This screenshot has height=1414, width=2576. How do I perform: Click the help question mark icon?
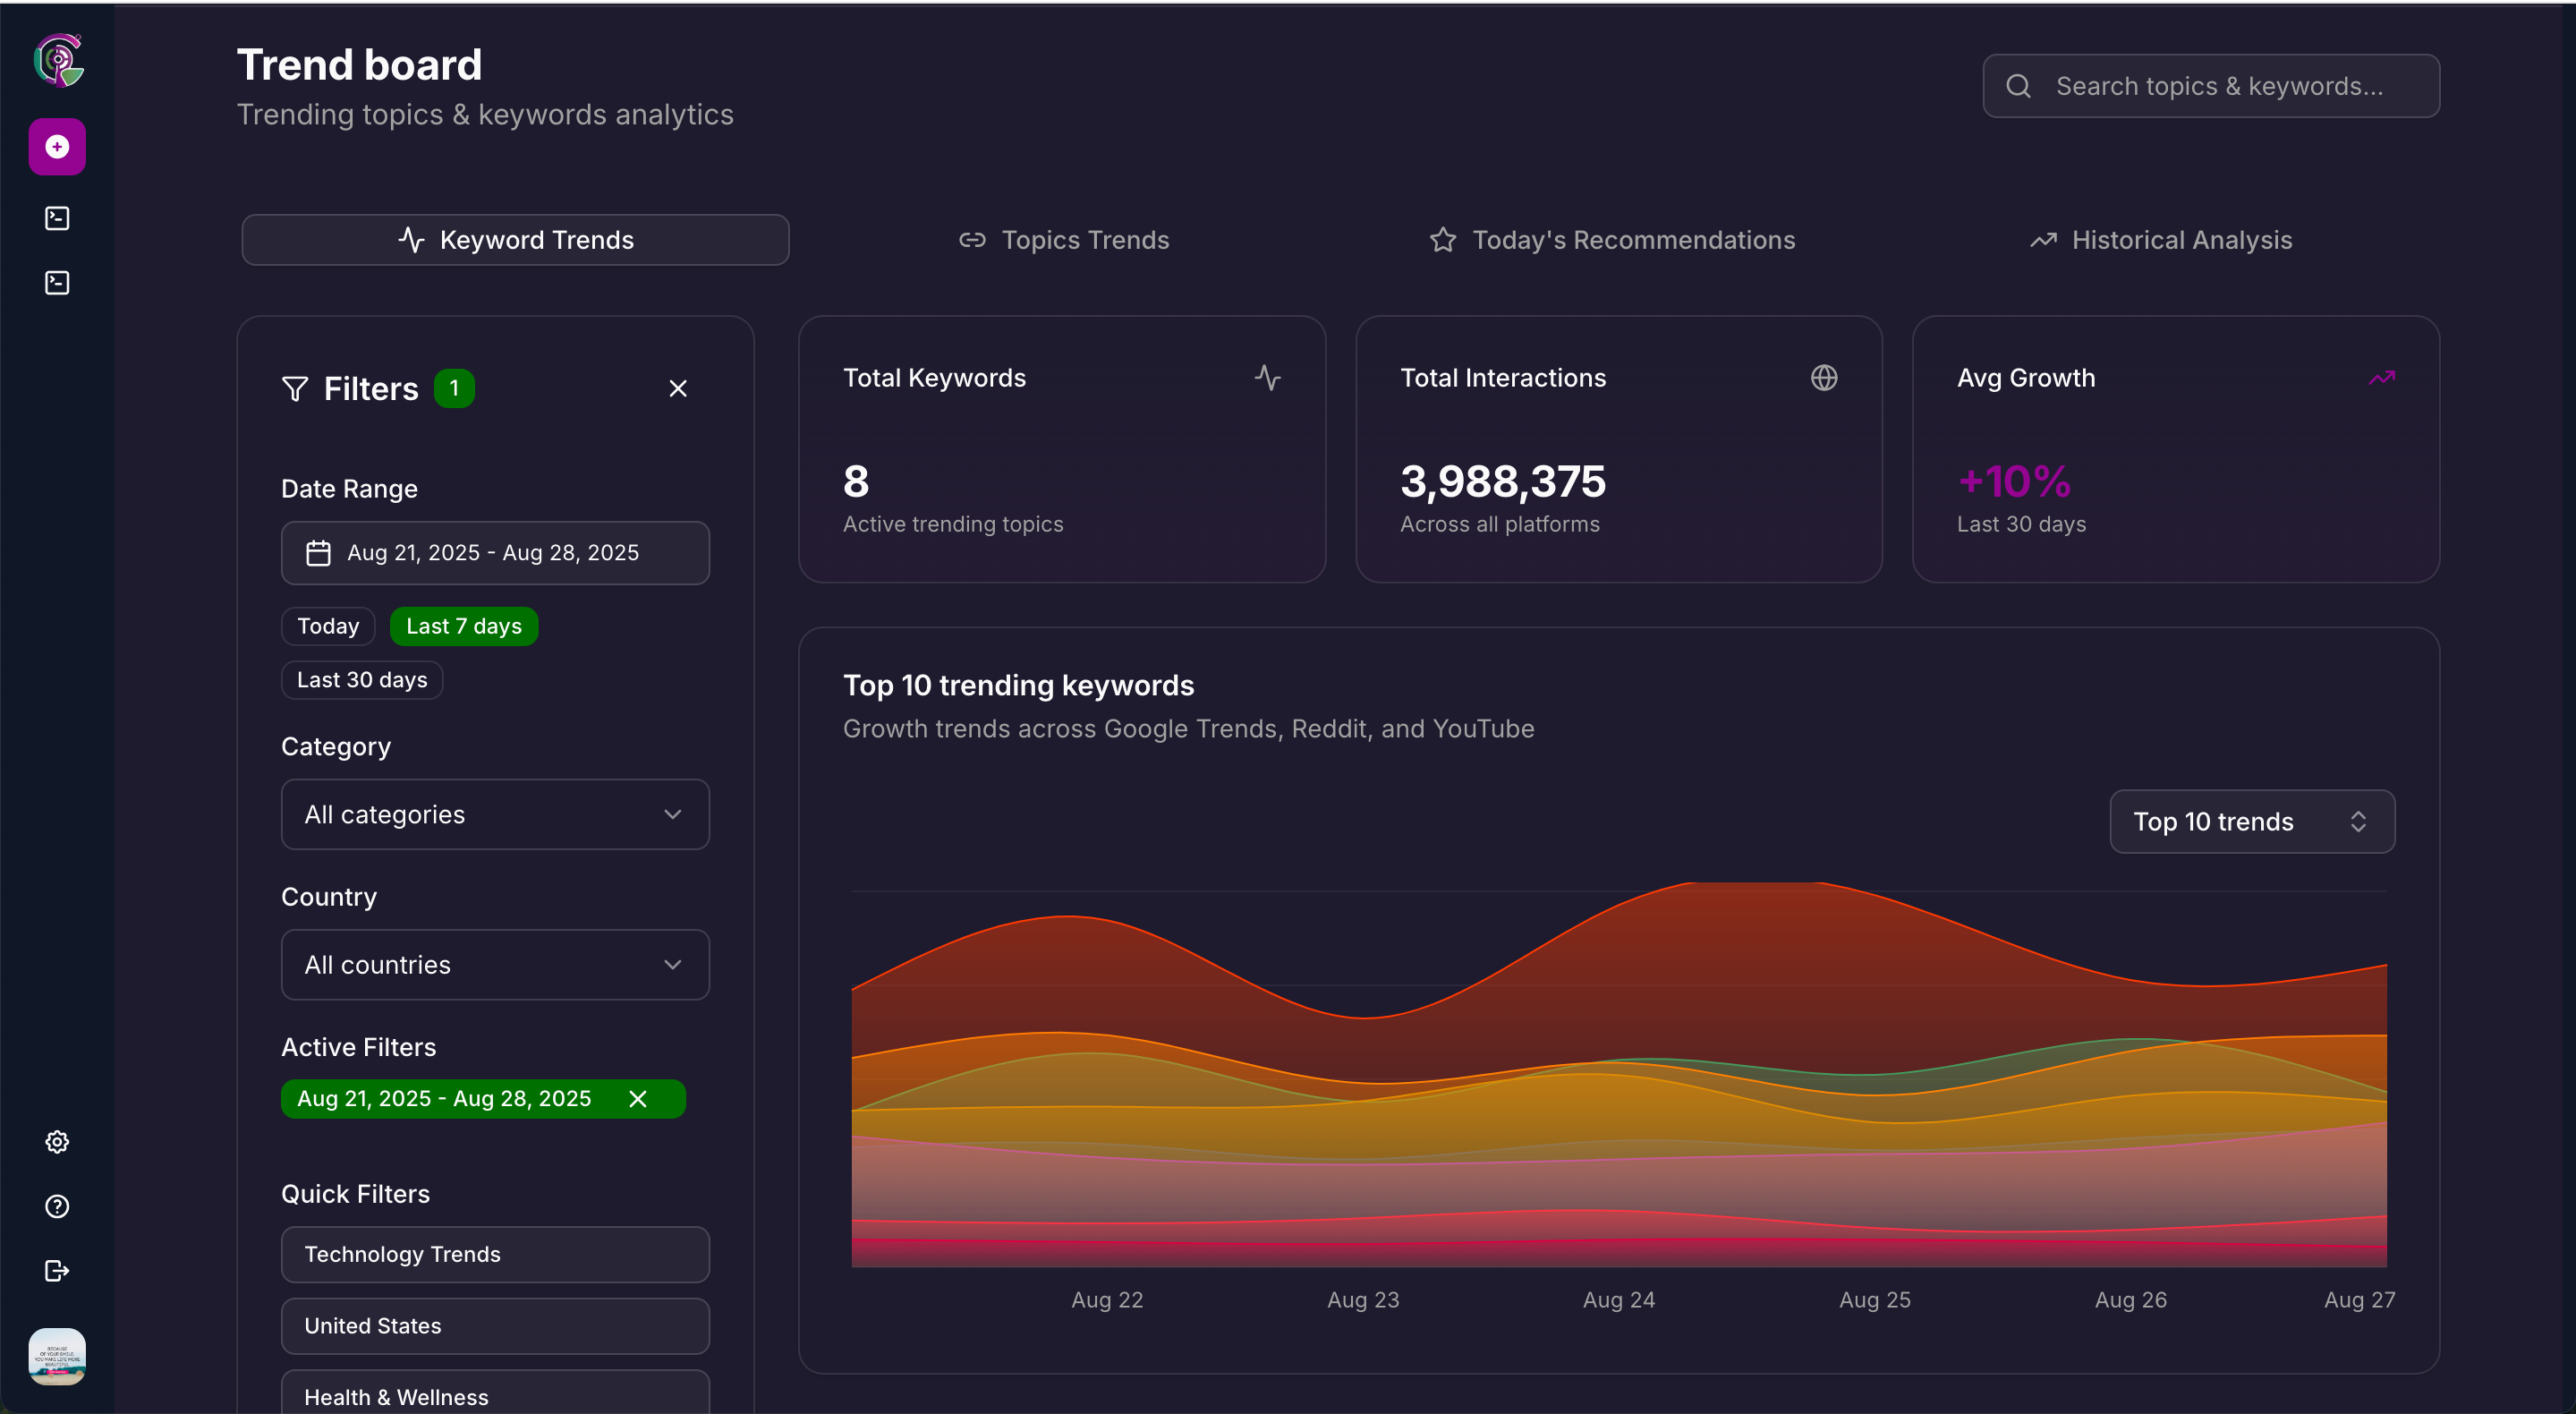coord(57,1206)
